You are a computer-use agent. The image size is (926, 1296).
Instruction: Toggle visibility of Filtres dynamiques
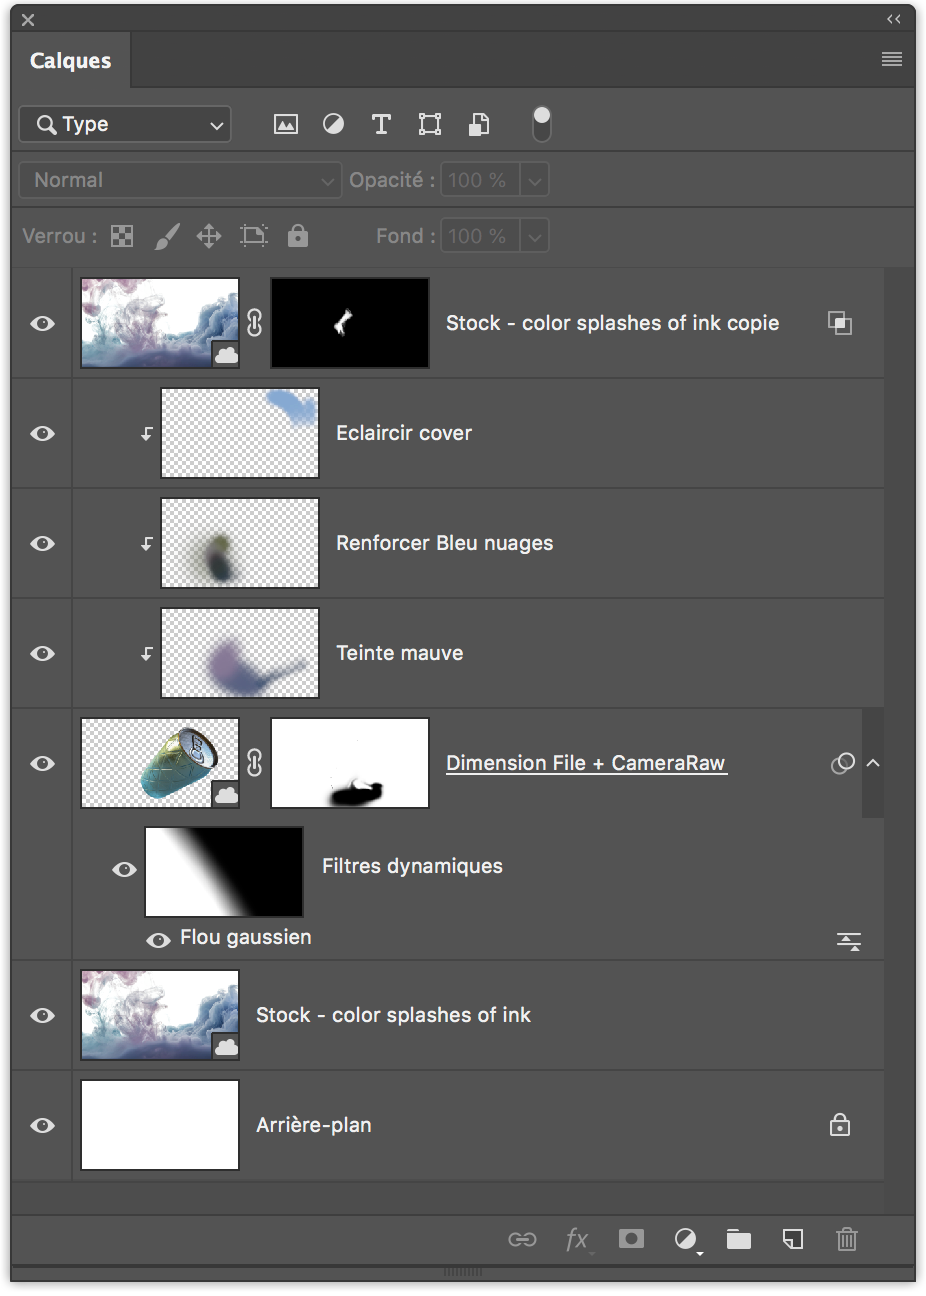tap(124, 869)
